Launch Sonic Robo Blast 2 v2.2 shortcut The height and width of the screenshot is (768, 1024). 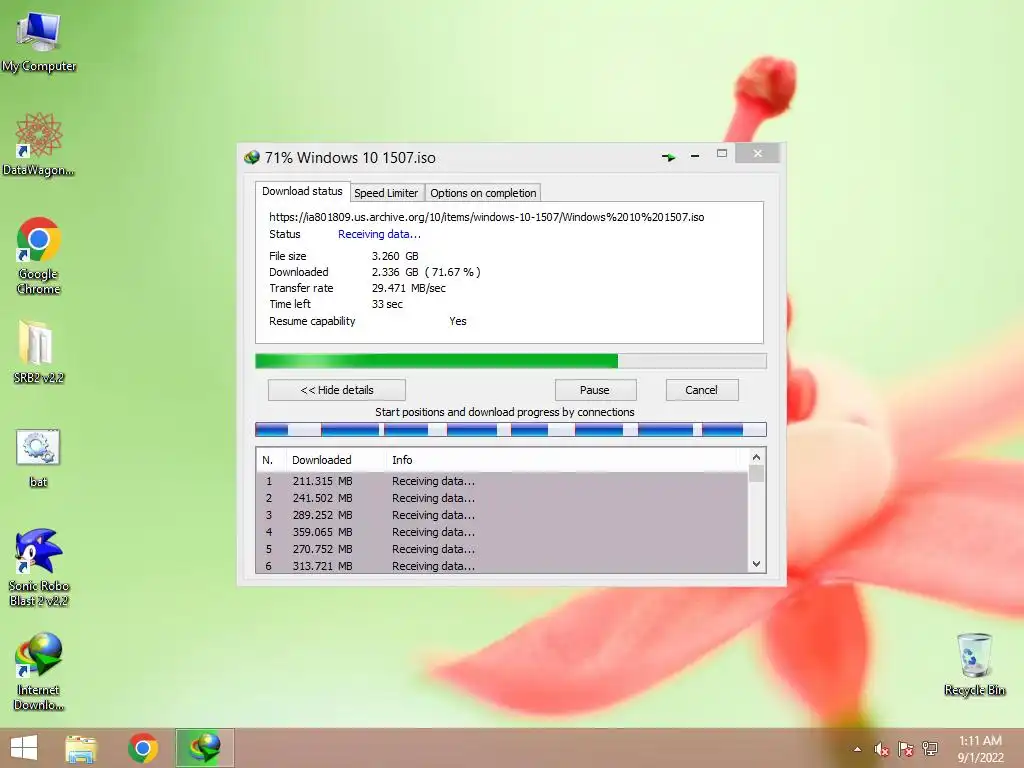(x=39, y=567)
